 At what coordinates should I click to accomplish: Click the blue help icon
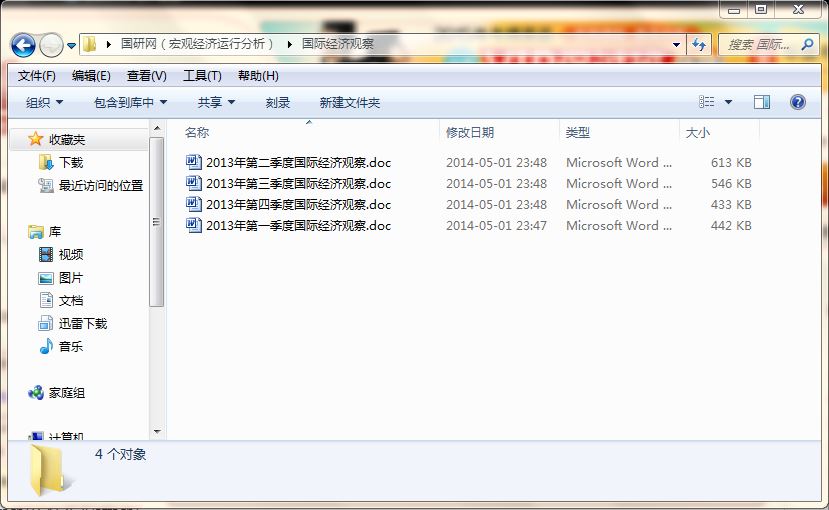[x=798, y=101]
